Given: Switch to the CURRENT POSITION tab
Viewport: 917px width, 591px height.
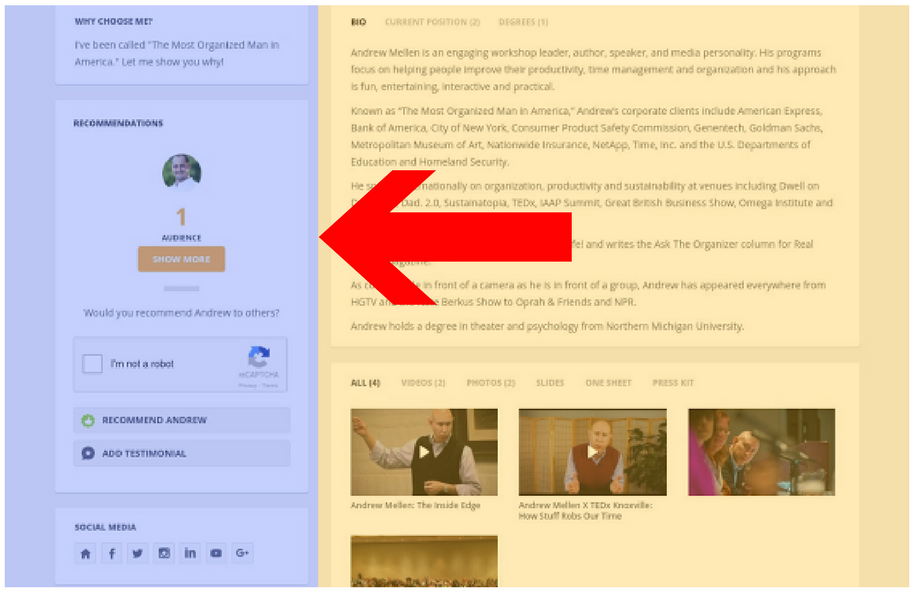Looking at the screenshot, I should pos(431,21).
